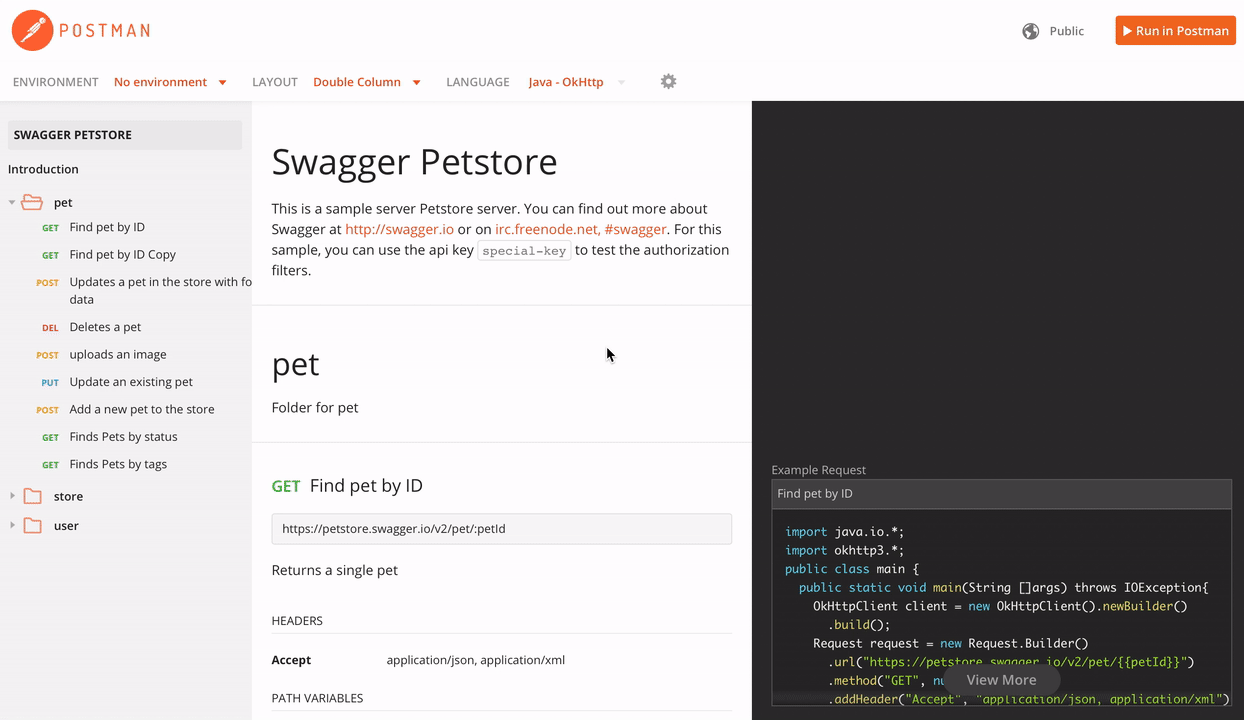The height and width of the screenshot is (720, 1244).
Task: Click the Postman logo icon
Action: (32, 31)
